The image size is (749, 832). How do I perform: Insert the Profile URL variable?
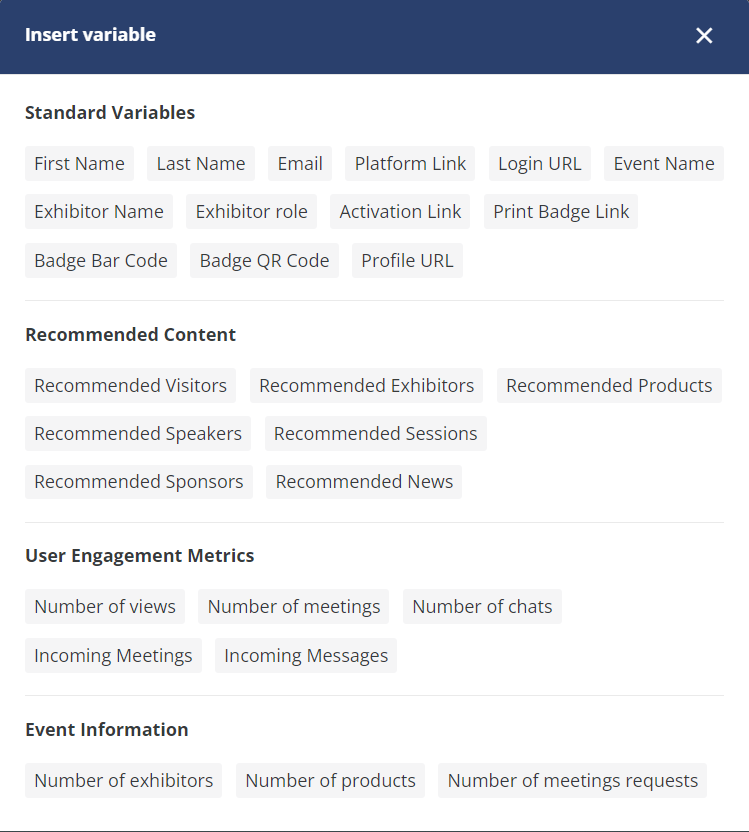(x=407, y=261)
